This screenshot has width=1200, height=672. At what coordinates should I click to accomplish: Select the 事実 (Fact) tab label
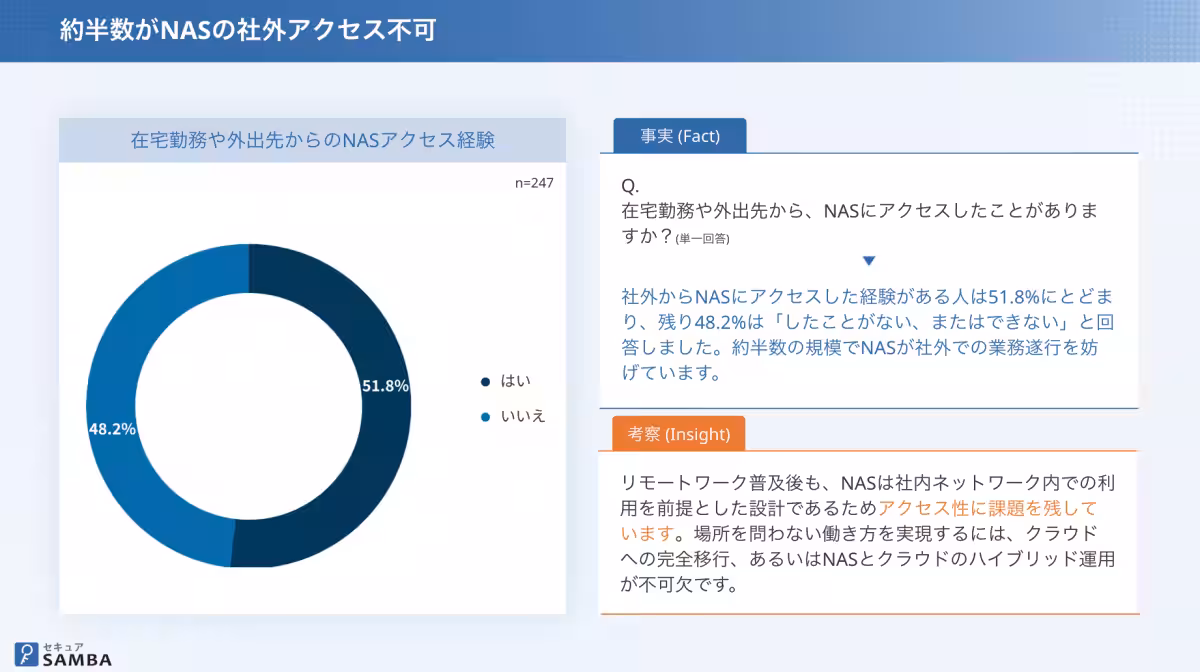click(680, 136)
